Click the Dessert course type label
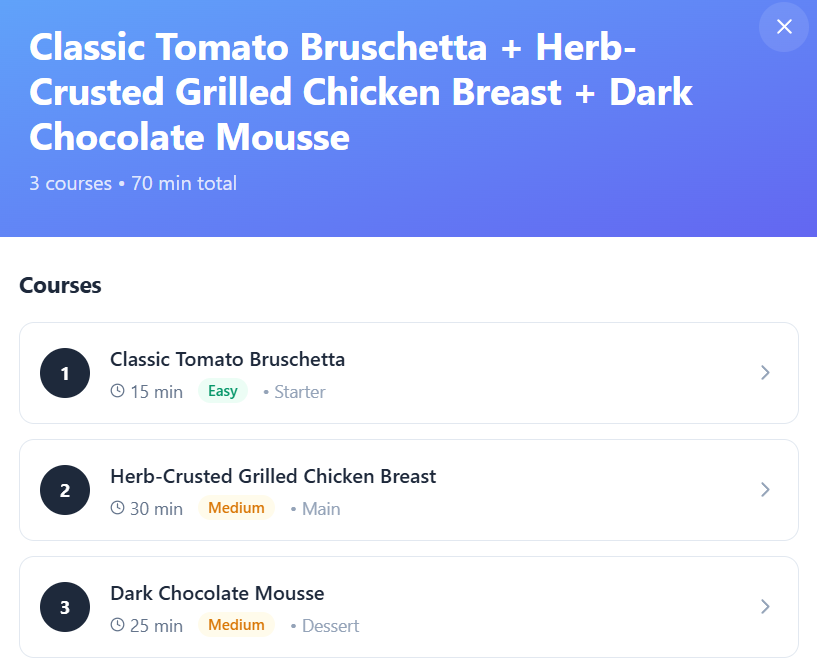The image size is (817, 671). point(329,626)
